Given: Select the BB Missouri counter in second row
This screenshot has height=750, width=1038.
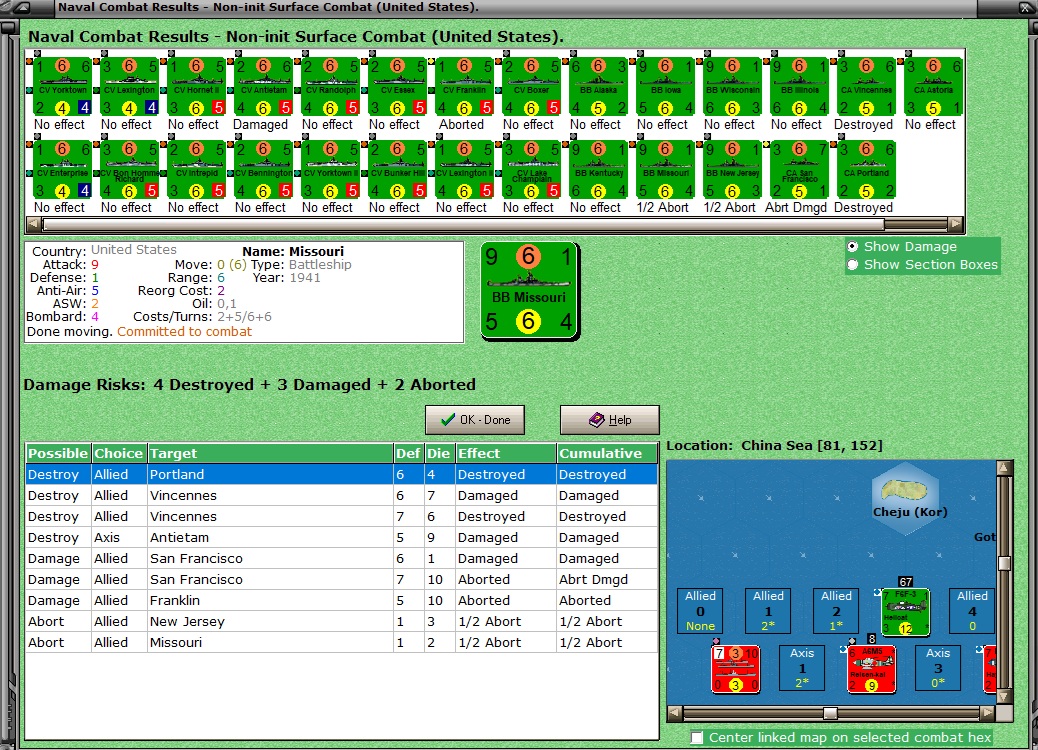Looking at the screenshot, I should [x=665, y=170].
